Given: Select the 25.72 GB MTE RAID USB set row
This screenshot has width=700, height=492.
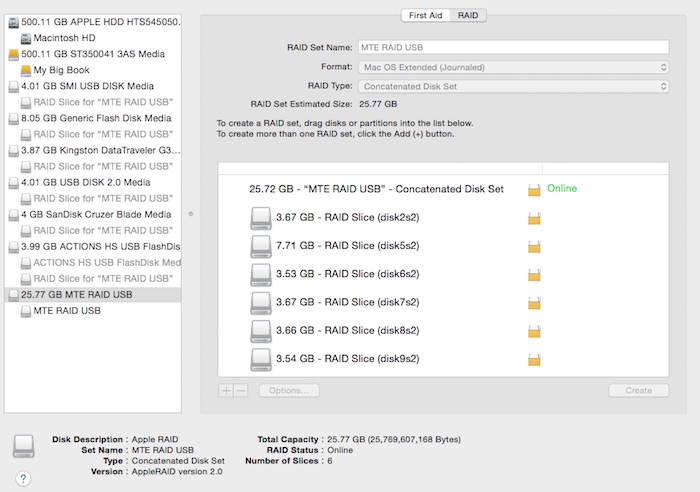Looking at the screenshot, I should coord(443,189).
